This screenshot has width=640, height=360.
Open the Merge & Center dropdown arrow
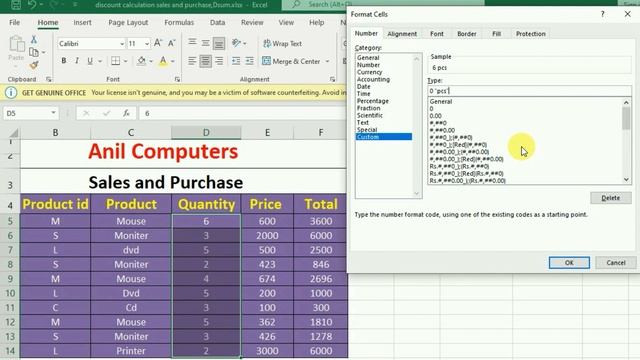pos(327,61)
